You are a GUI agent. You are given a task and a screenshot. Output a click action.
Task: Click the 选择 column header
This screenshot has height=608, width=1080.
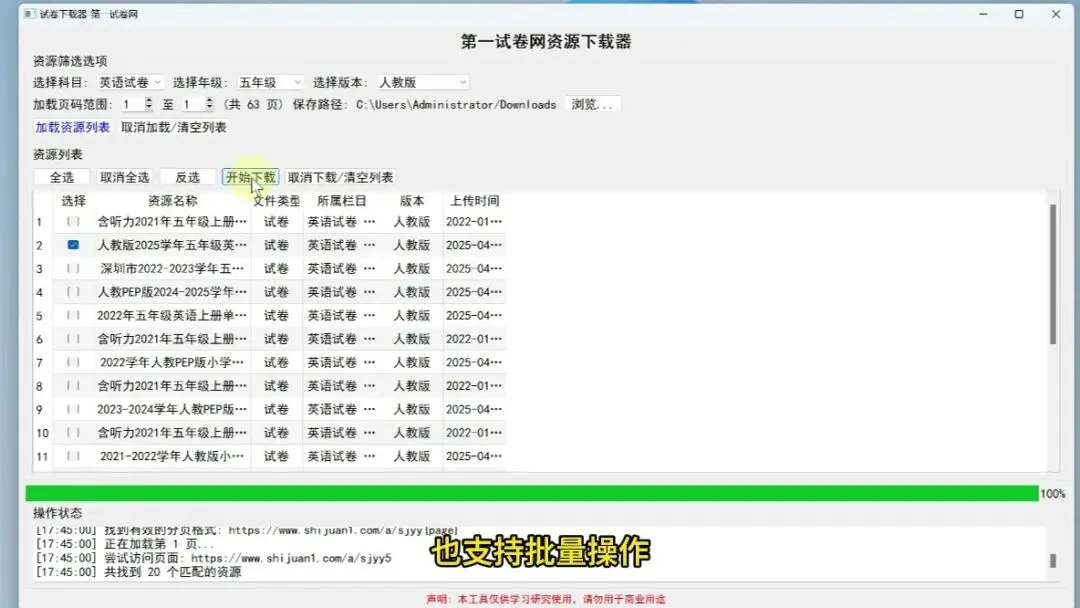[x=74, y=201]
